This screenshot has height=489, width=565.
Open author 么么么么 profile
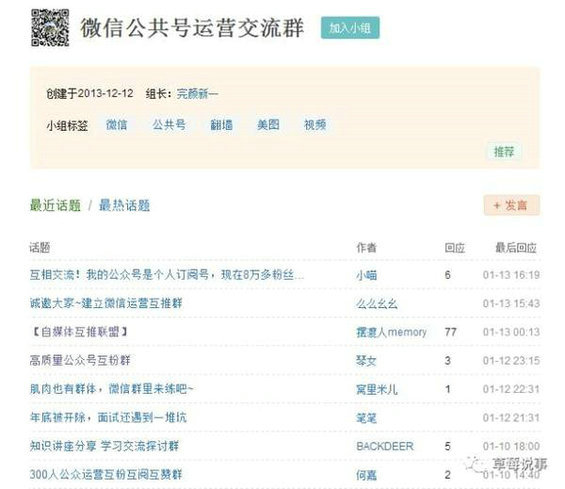(377, 303)
